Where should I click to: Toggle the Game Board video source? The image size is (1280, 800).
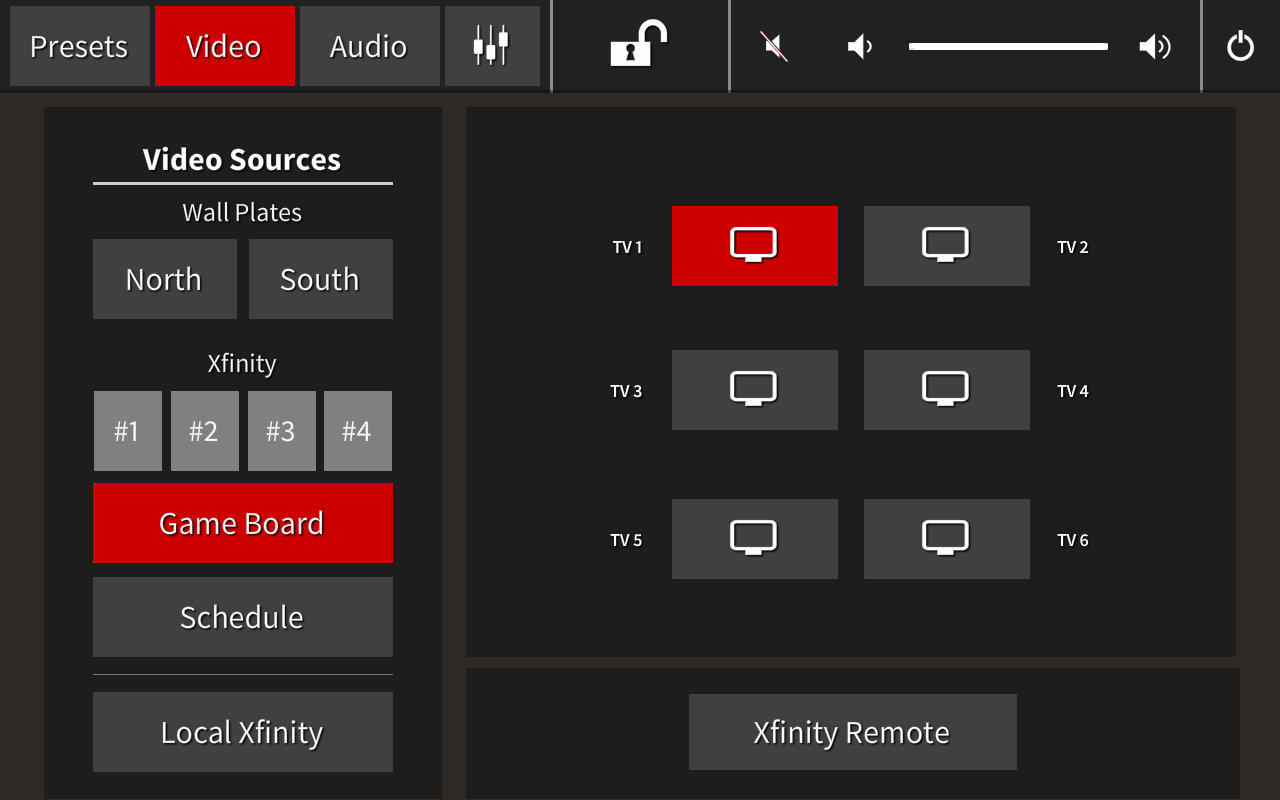[242, 523]
